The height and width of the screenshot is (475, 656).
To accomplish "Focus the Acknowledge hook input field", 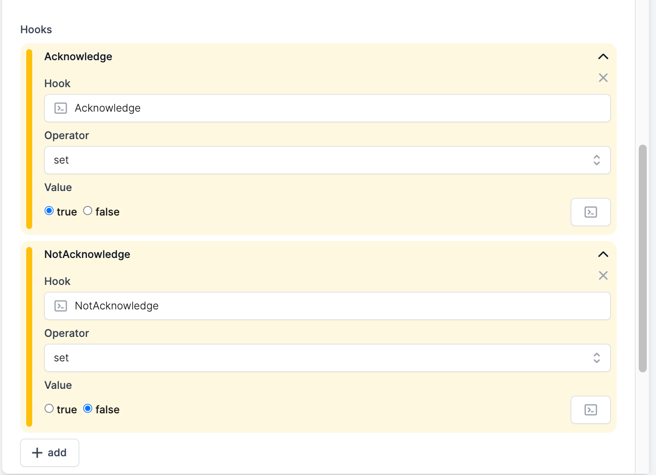I will tap(327, 108).
